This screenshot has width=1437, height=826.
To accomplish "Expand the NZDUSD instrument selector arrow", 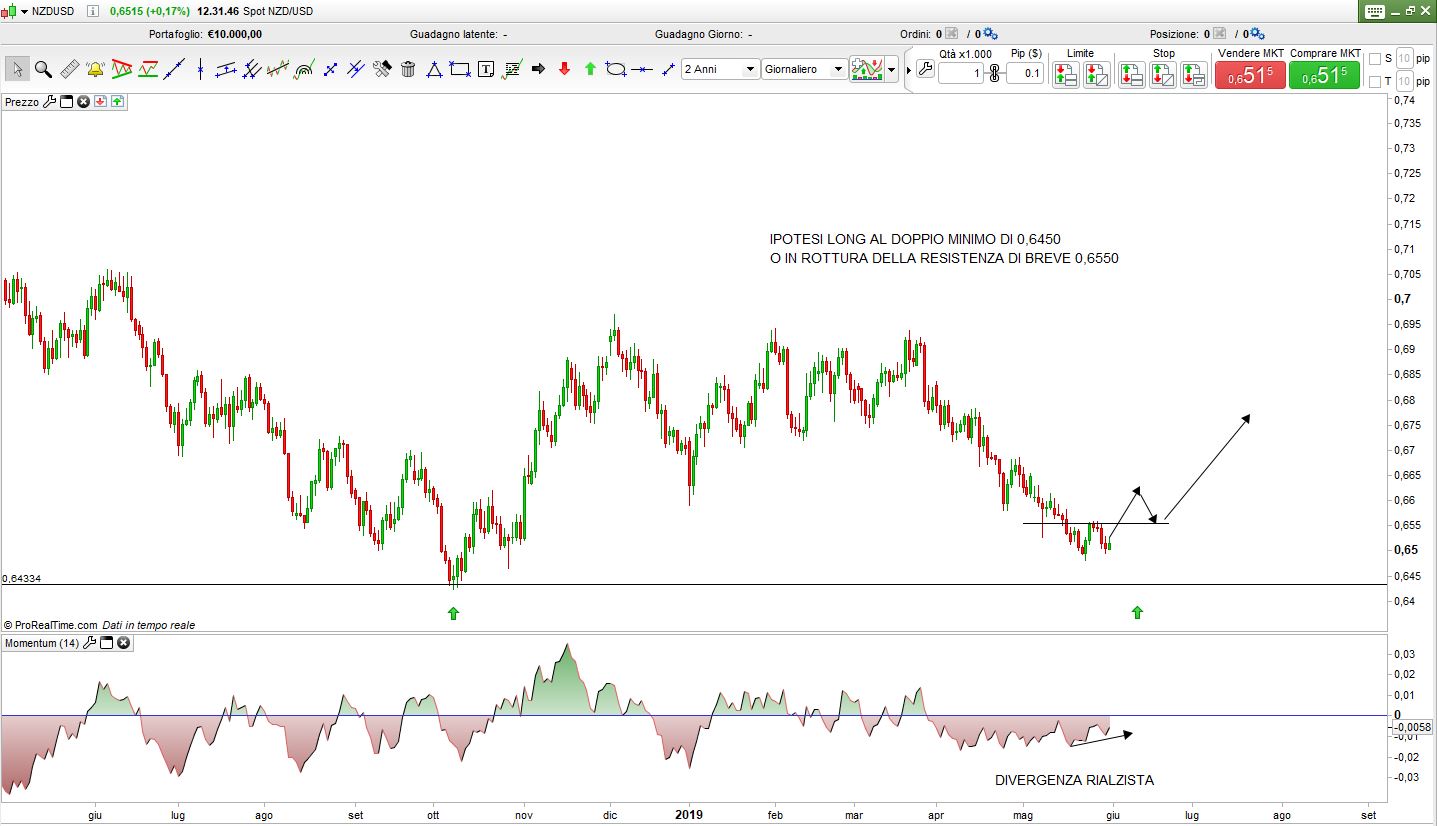I will (25, 11).
